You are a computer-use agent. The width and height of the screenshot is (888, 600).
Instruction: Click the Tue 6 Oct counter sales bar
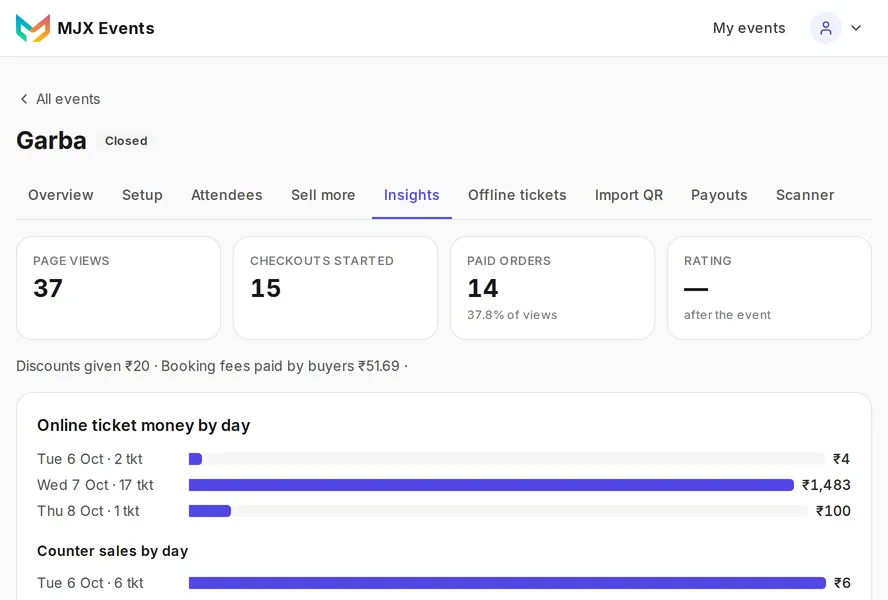coord(507,583)
